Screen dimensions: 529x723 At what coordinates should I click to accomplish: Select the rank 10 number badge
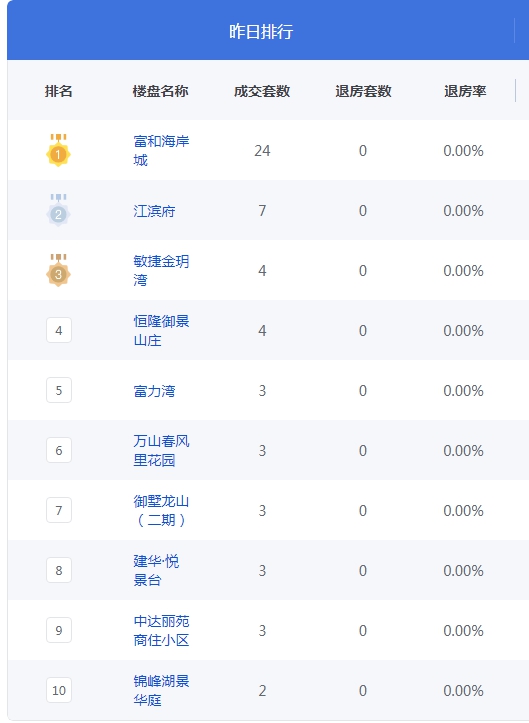(59, 690)
